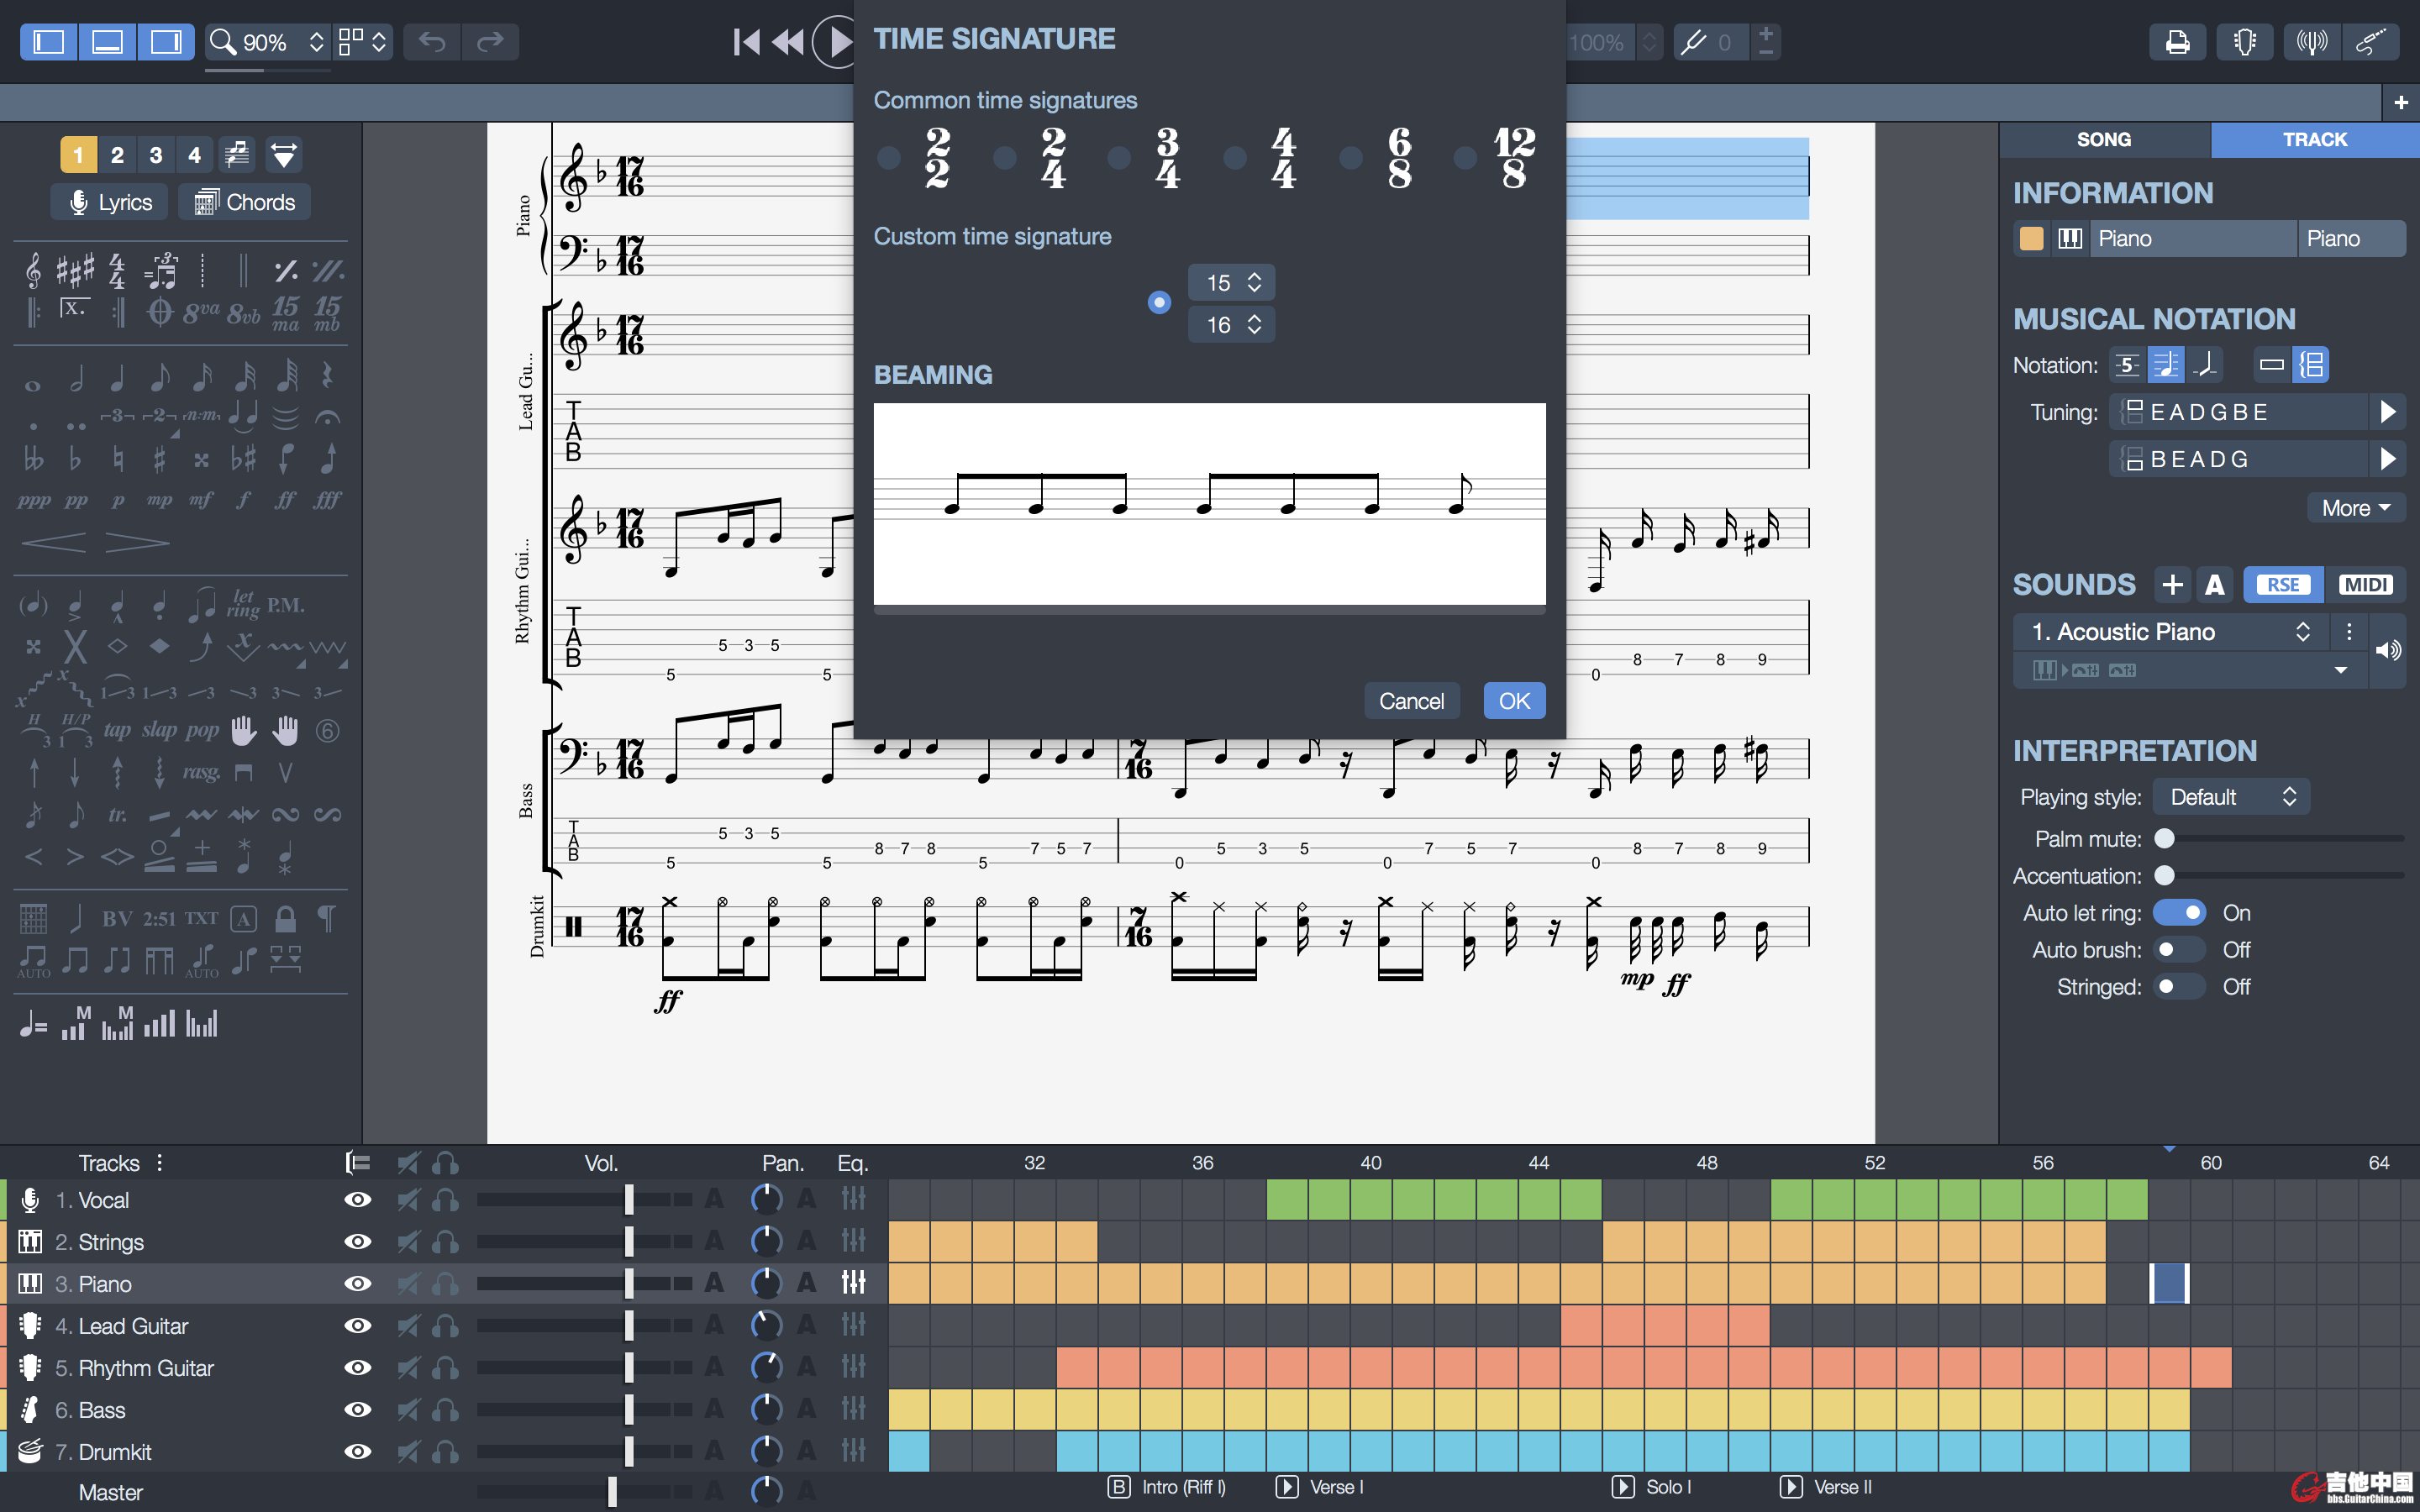Select the palm mute P.M. effect
2420x1512 pixels.
tap(285, 605)
